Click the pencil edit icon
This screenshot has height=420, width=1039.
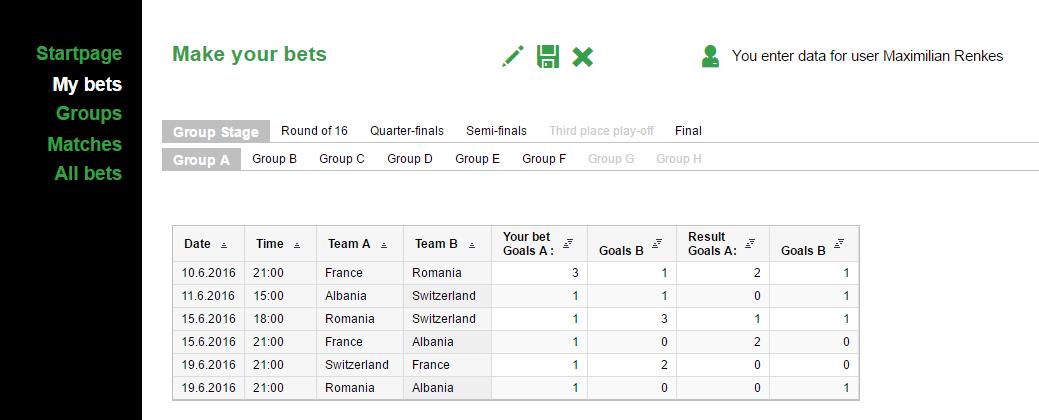513,57
